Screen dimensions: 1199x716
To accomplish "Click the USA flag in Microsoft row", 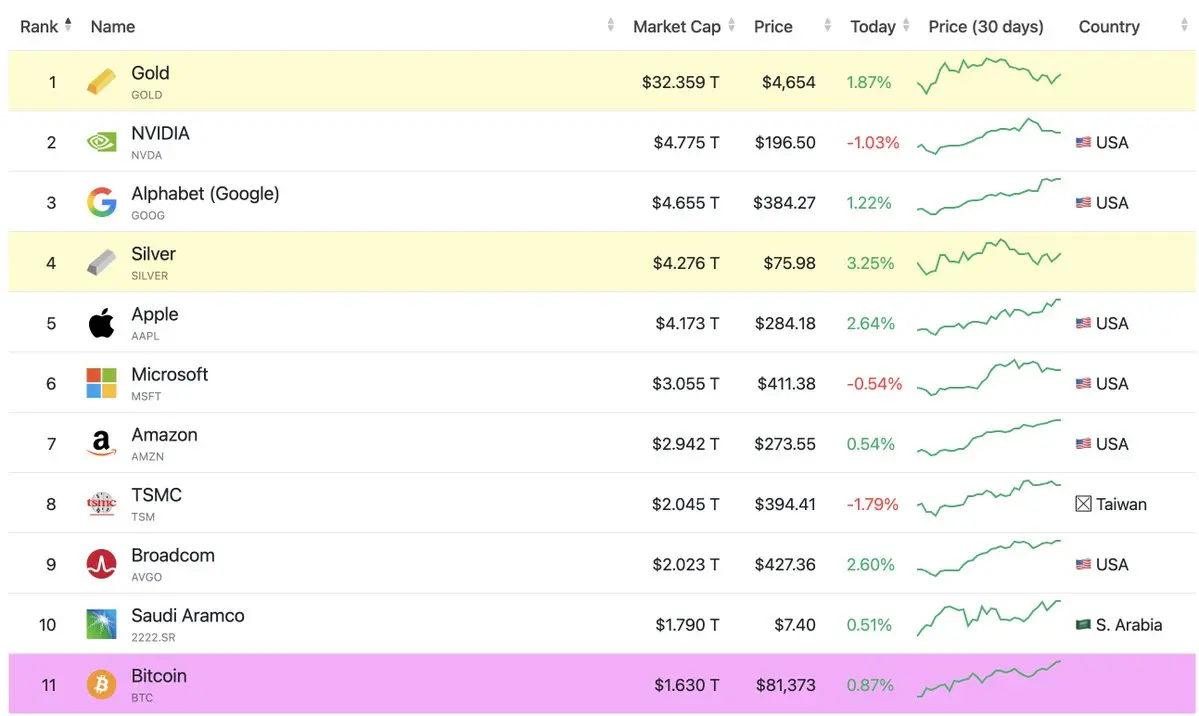I will pyautogui.click(x=1083, y=383).
